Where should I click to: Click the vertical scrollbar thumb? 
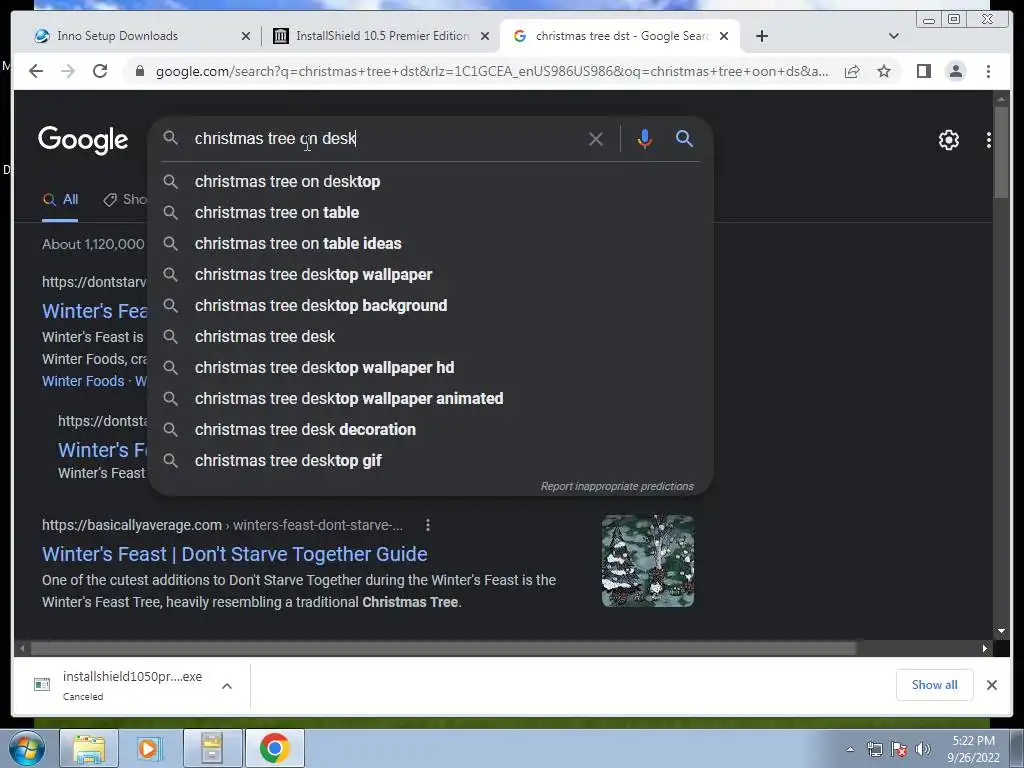click(1000, 152)
